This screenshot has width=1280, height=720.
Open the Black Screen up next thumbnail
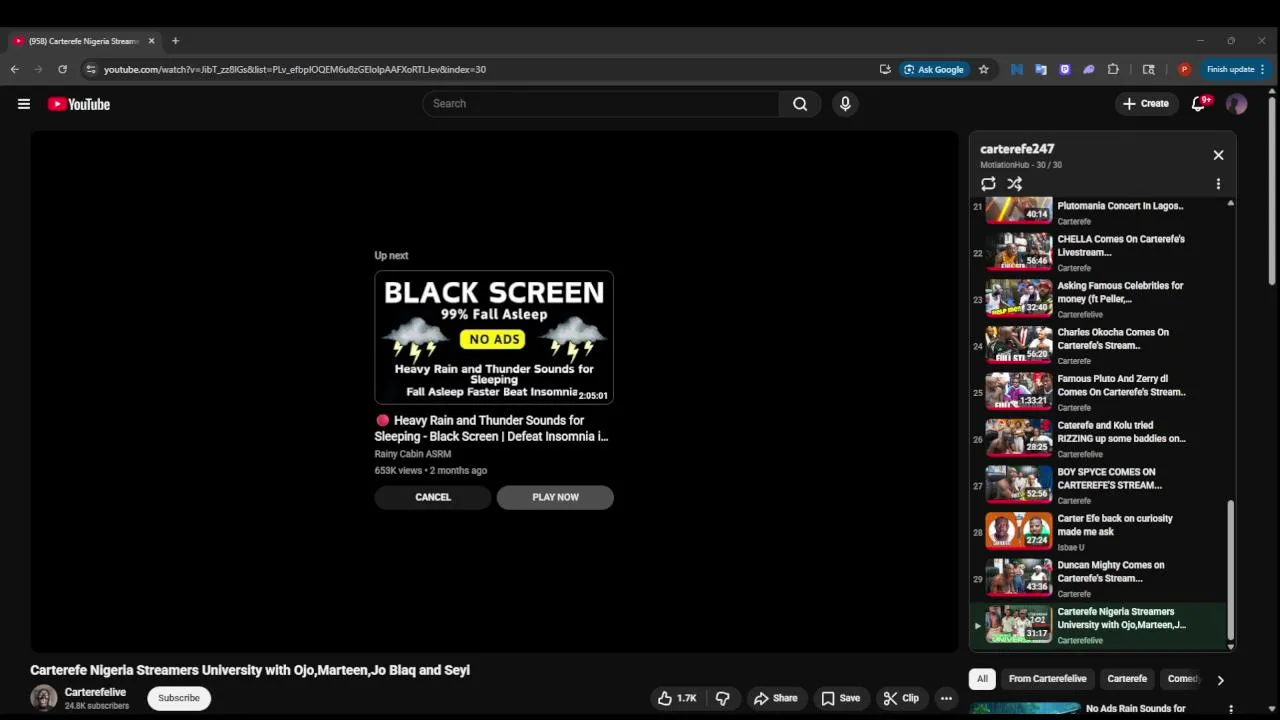click(494, 337)
